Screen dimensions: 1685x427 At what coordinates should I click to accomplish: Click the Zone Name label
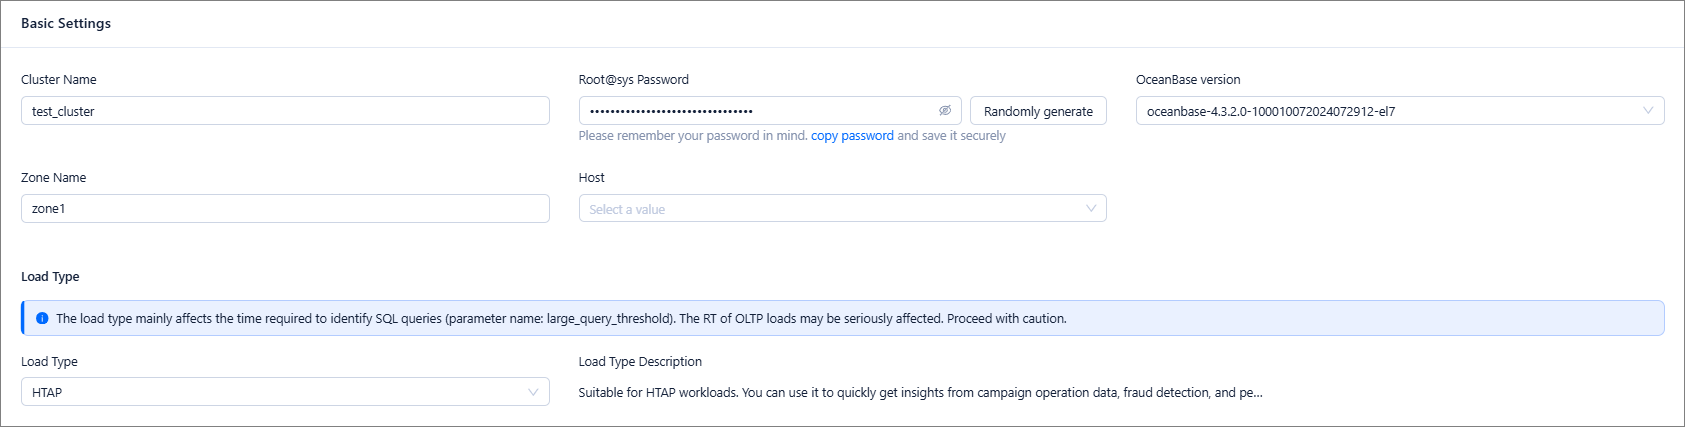[54, 178]
